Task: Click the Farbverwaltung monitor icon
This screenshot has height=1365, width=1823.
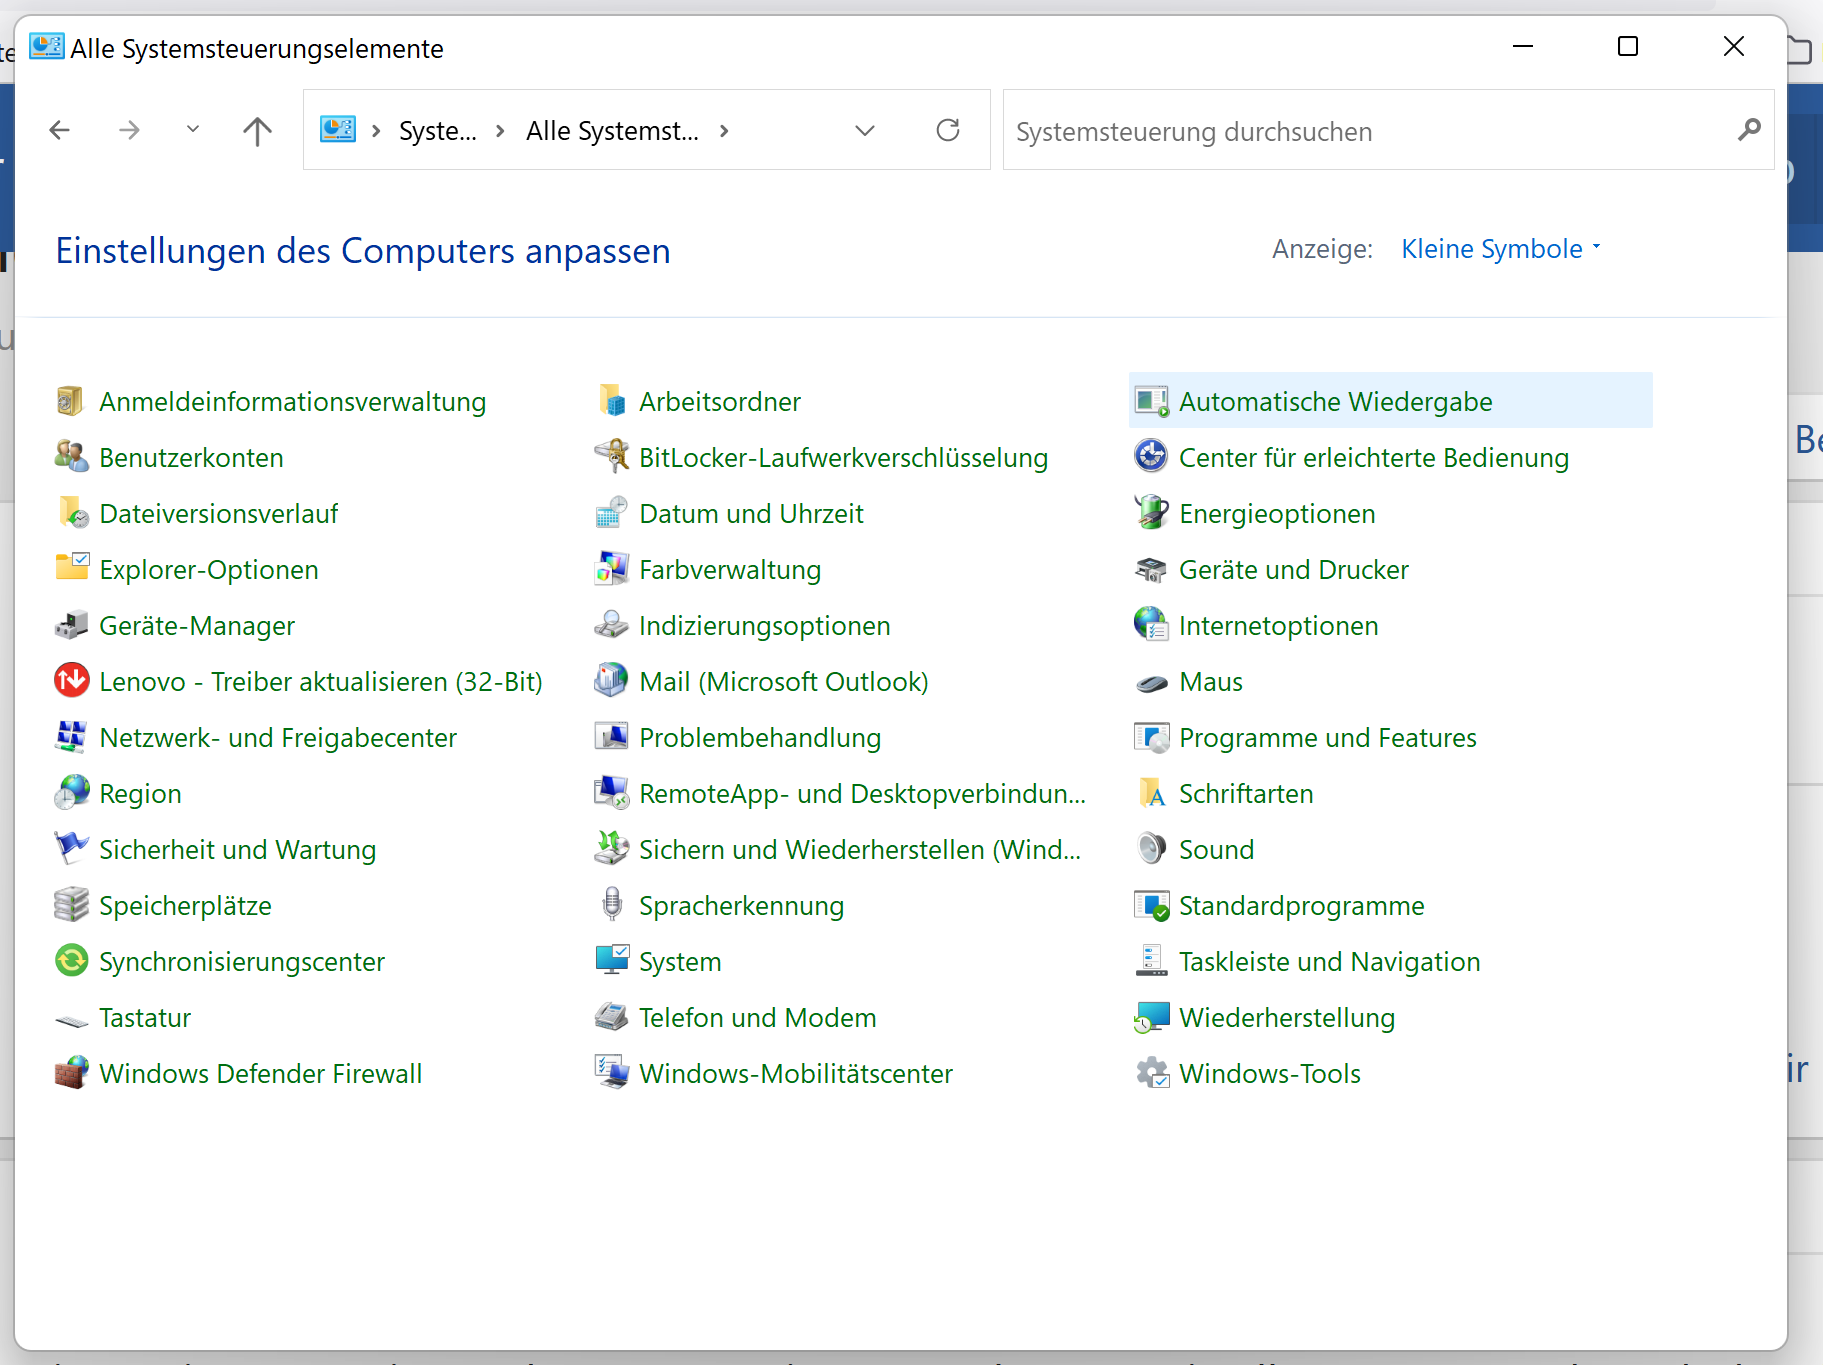Action: (x=611, y=569)
